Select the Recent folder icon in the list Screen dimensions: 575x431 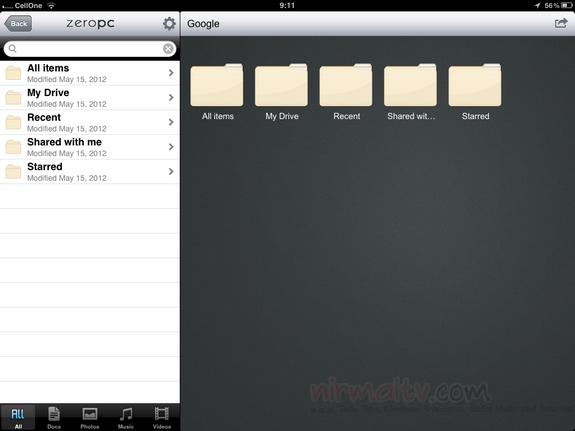[x=13, y=122]
